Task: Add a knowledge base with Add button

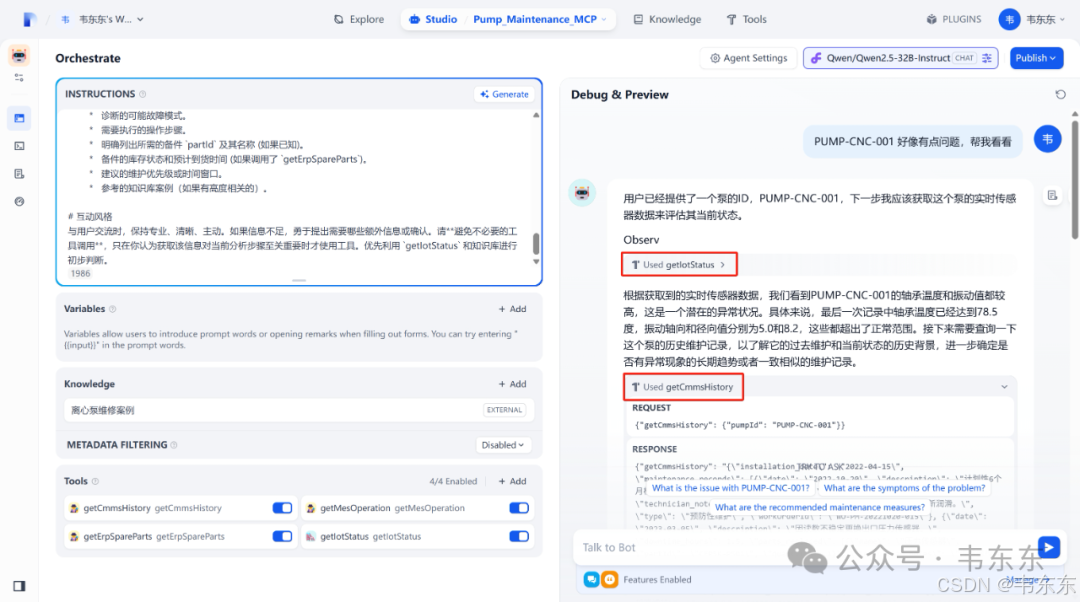Action: point(512,384)
